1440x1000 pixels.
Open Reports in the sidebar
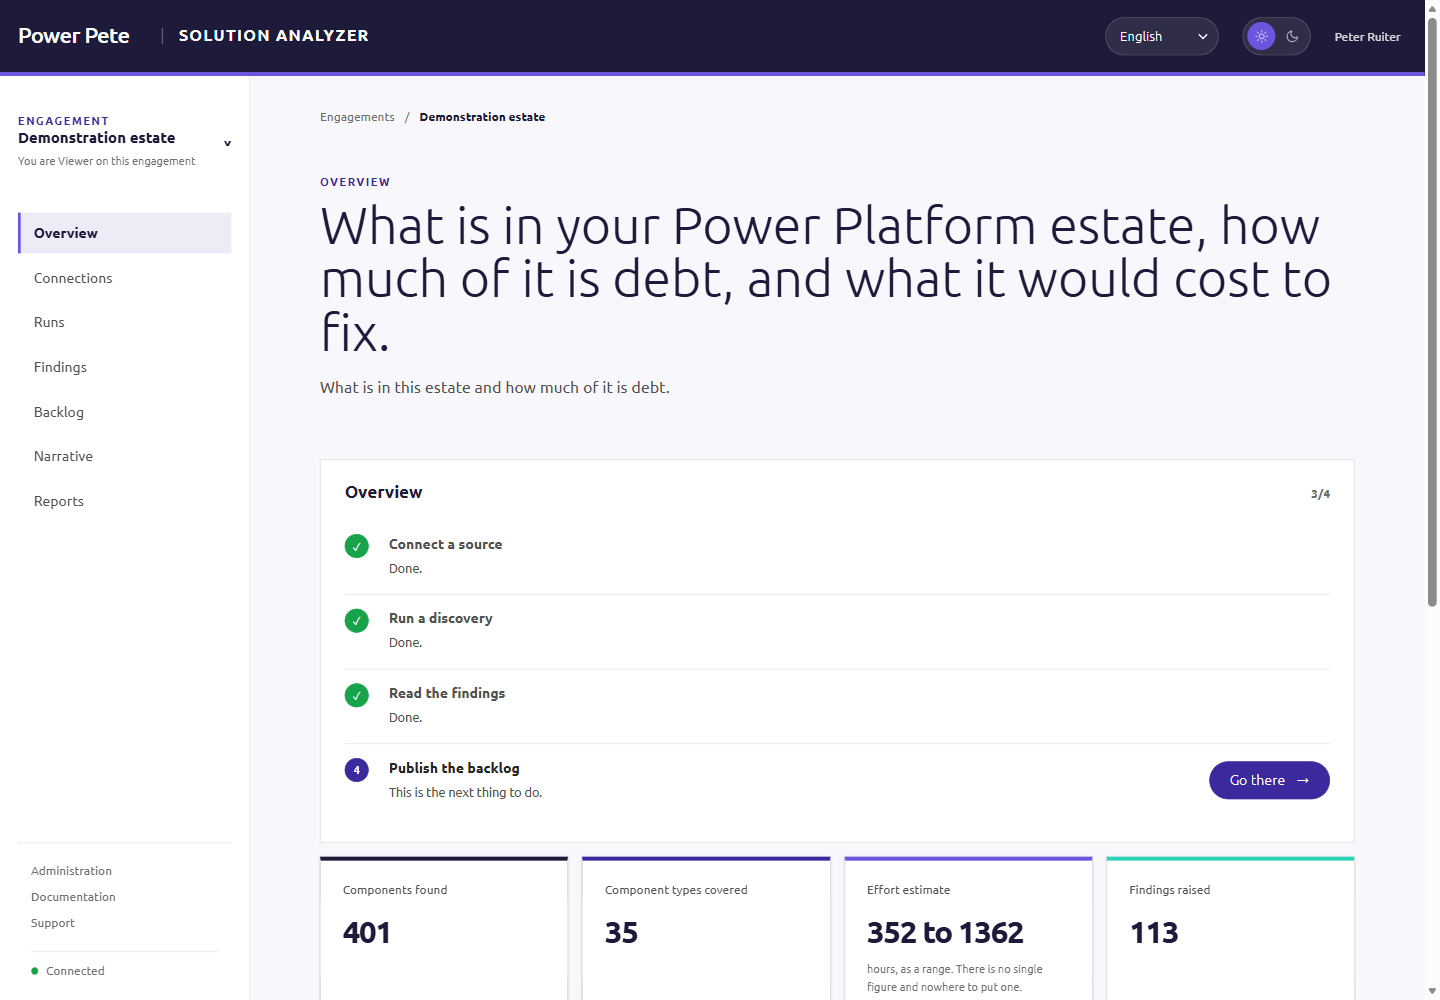125,501
